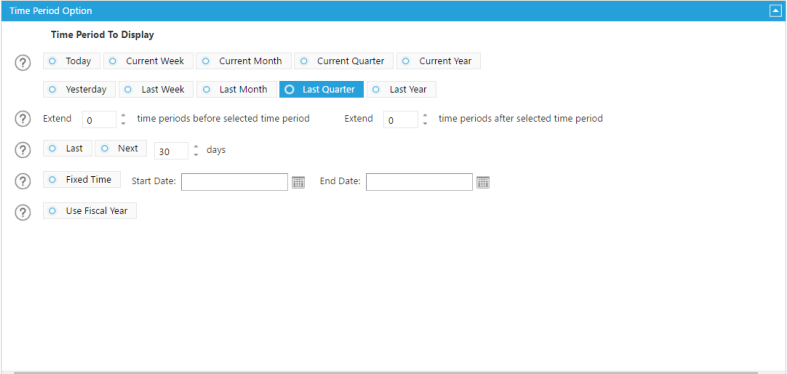
Task: Enable Use Fiscal Year option
Action: (x=90, y=211)
